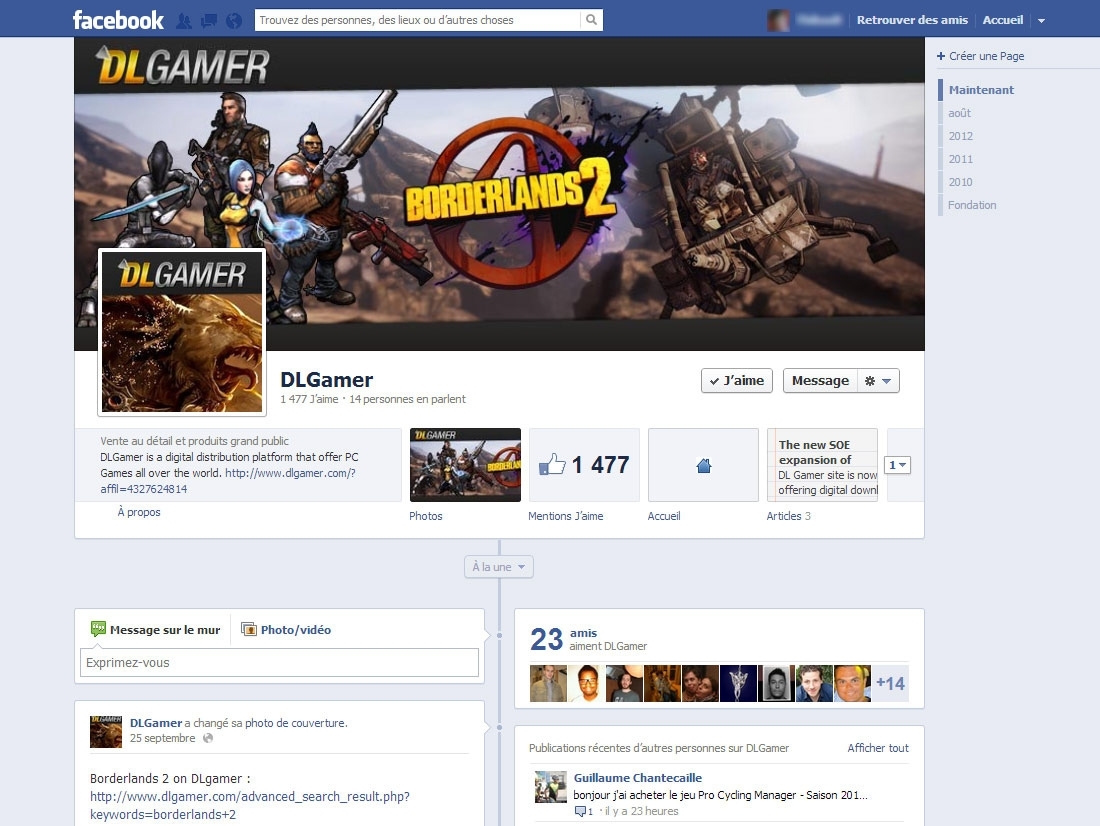The width and height of the screenshot is (1100, 826).
Task: Open the notifications globe icon
Action: [x=234, y=20]
